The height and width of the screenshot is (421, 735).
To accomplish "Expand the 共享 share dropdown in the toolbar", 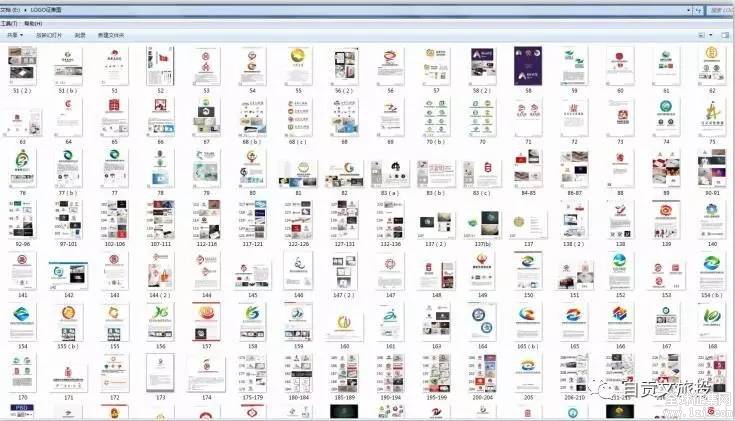I will click(x=15, y=35).
